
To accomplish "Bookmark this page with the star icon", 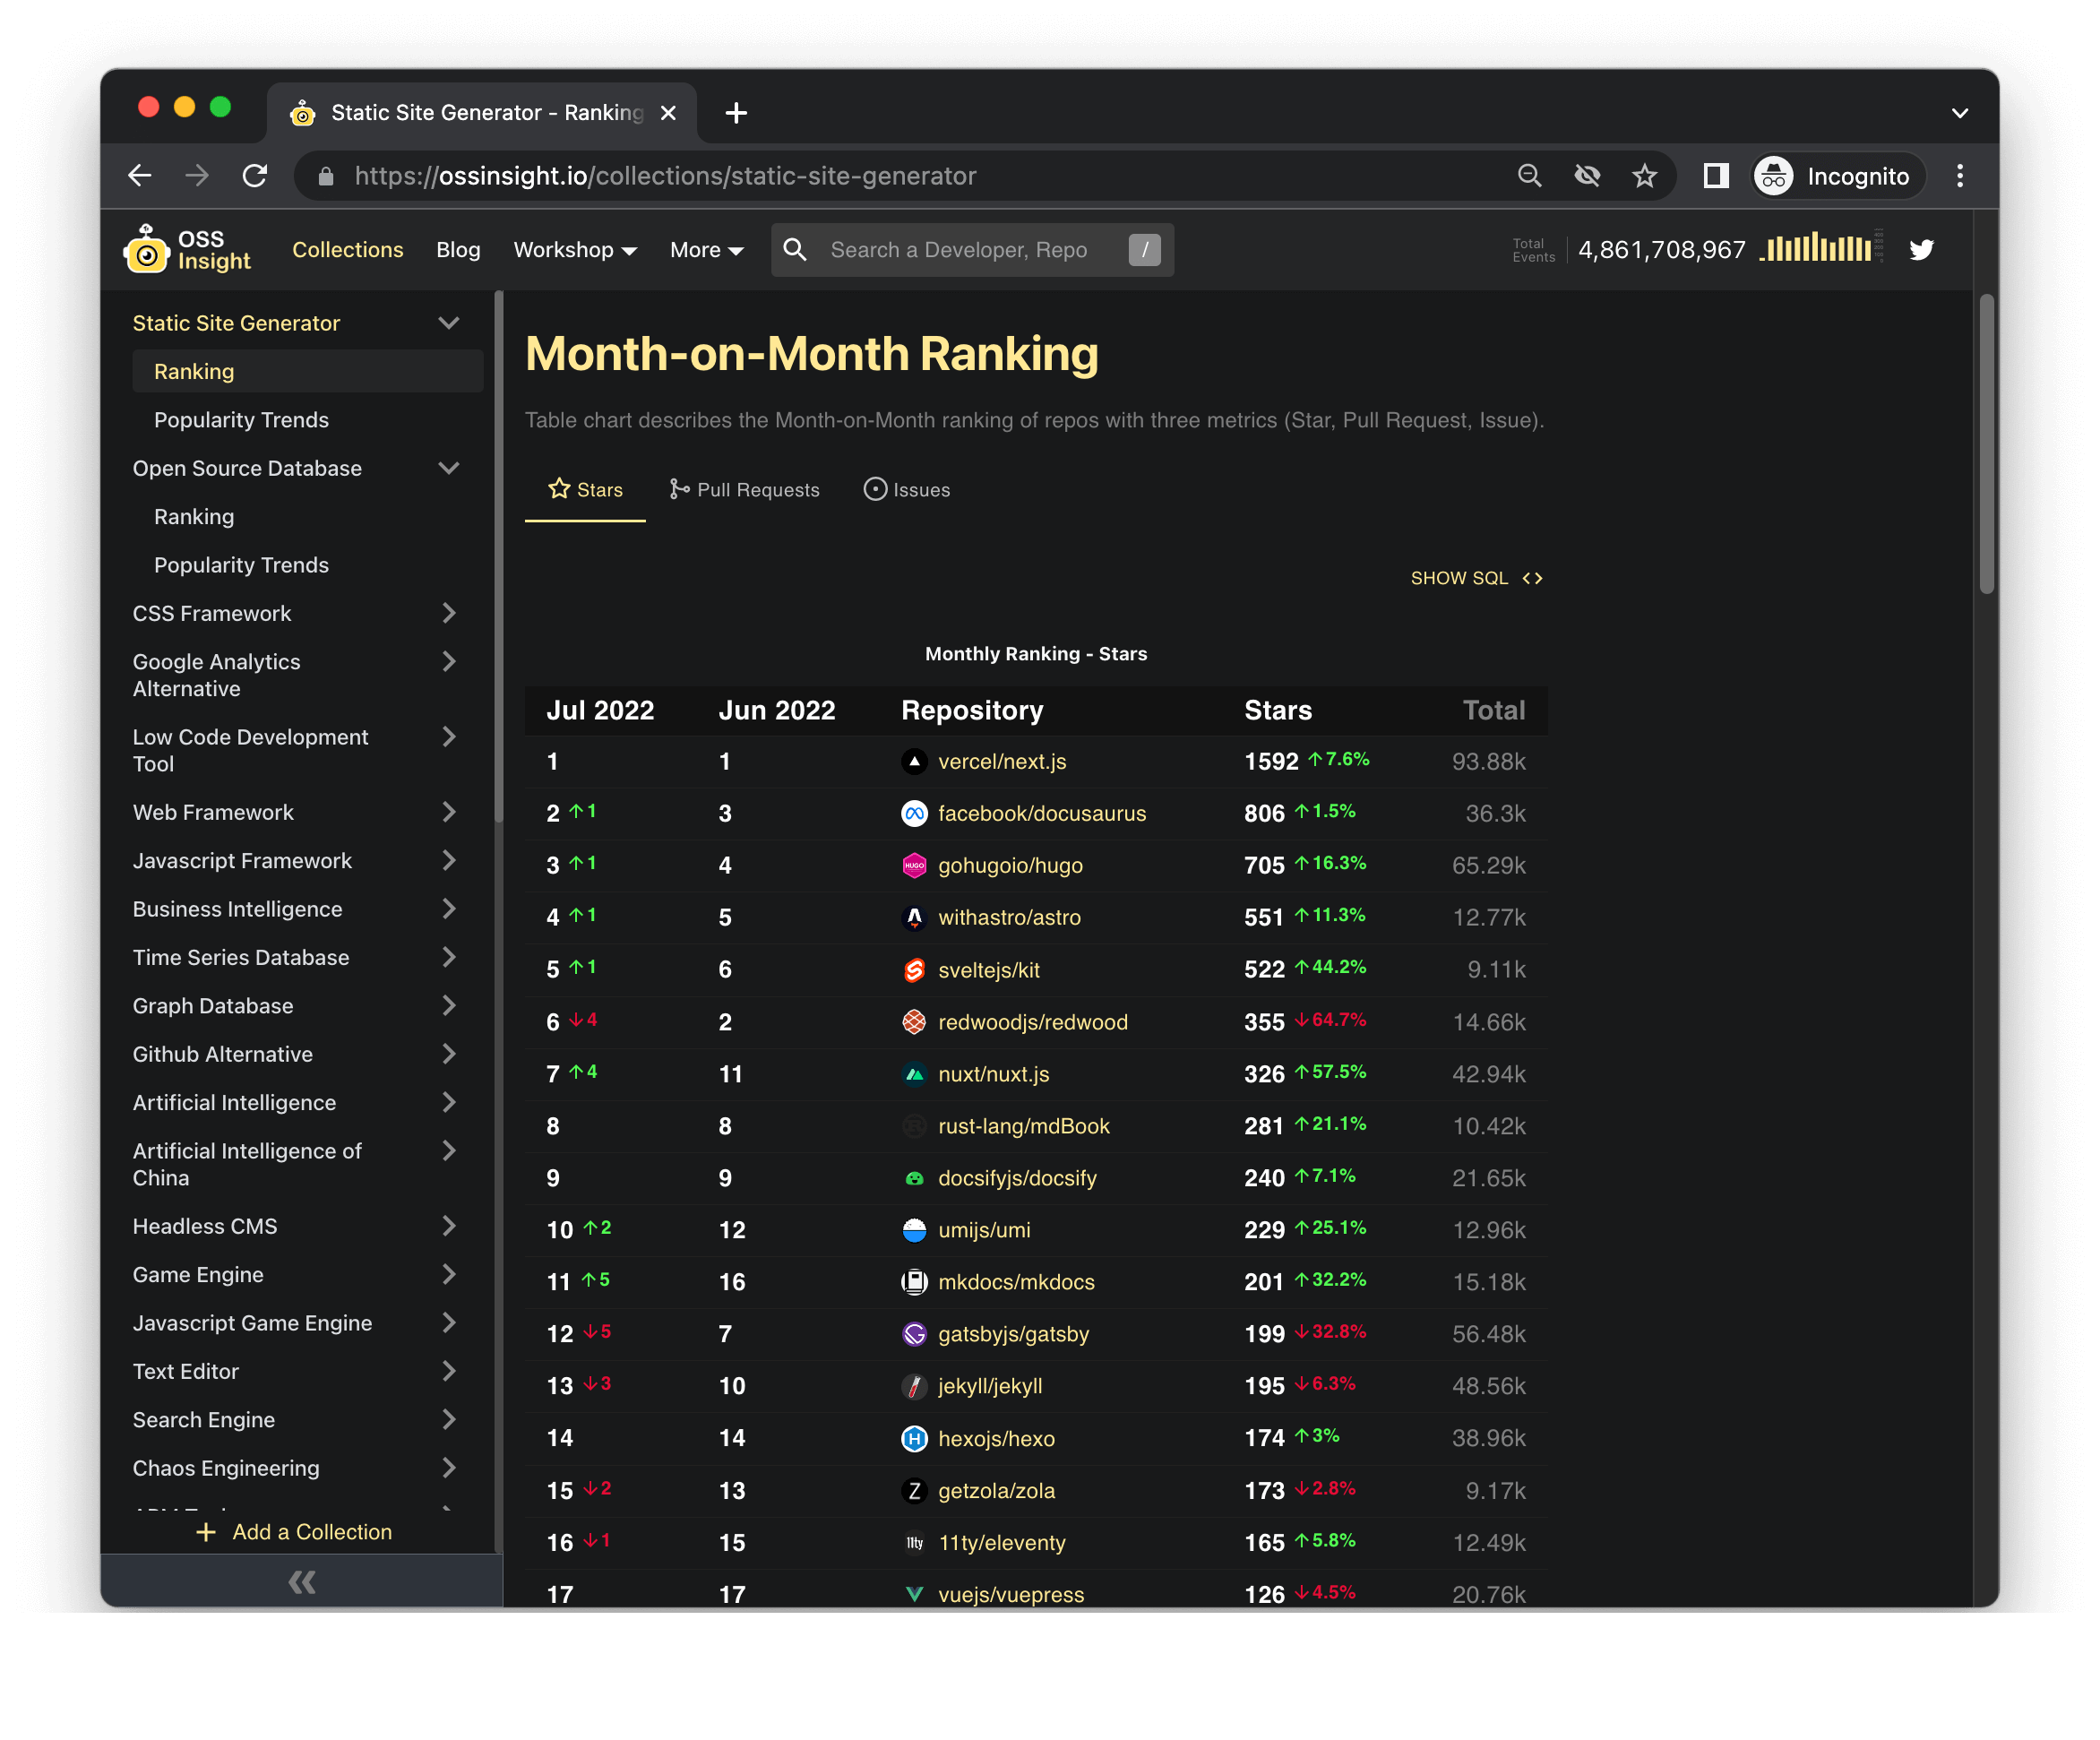I will [x=1644, y=176].
